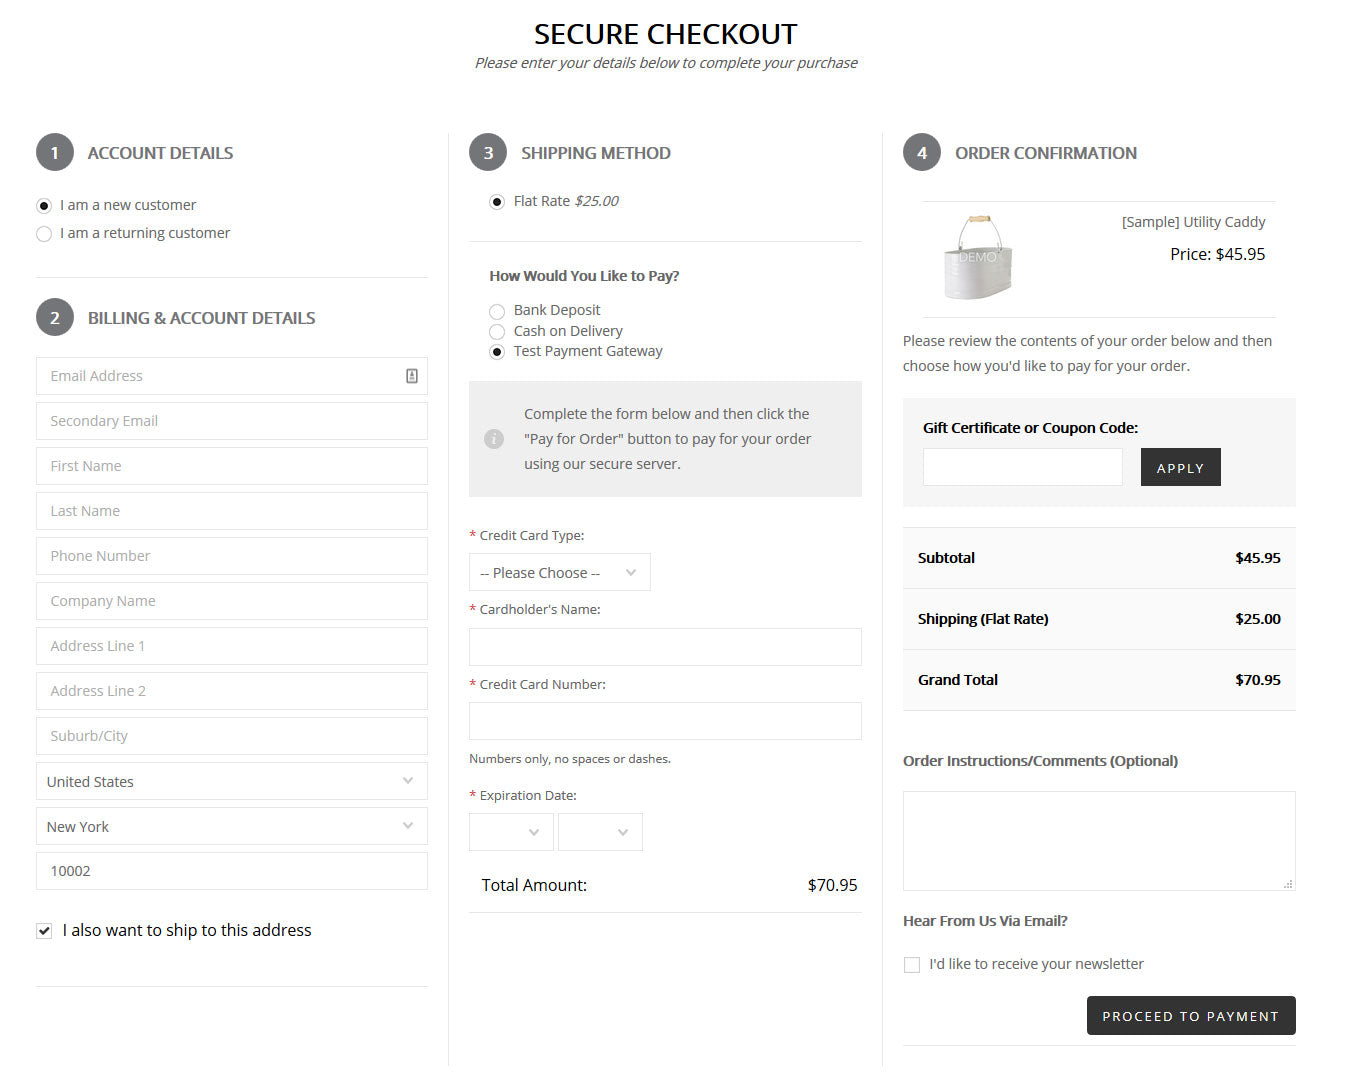Click the Utility Caddy product image

coord(977,257)
